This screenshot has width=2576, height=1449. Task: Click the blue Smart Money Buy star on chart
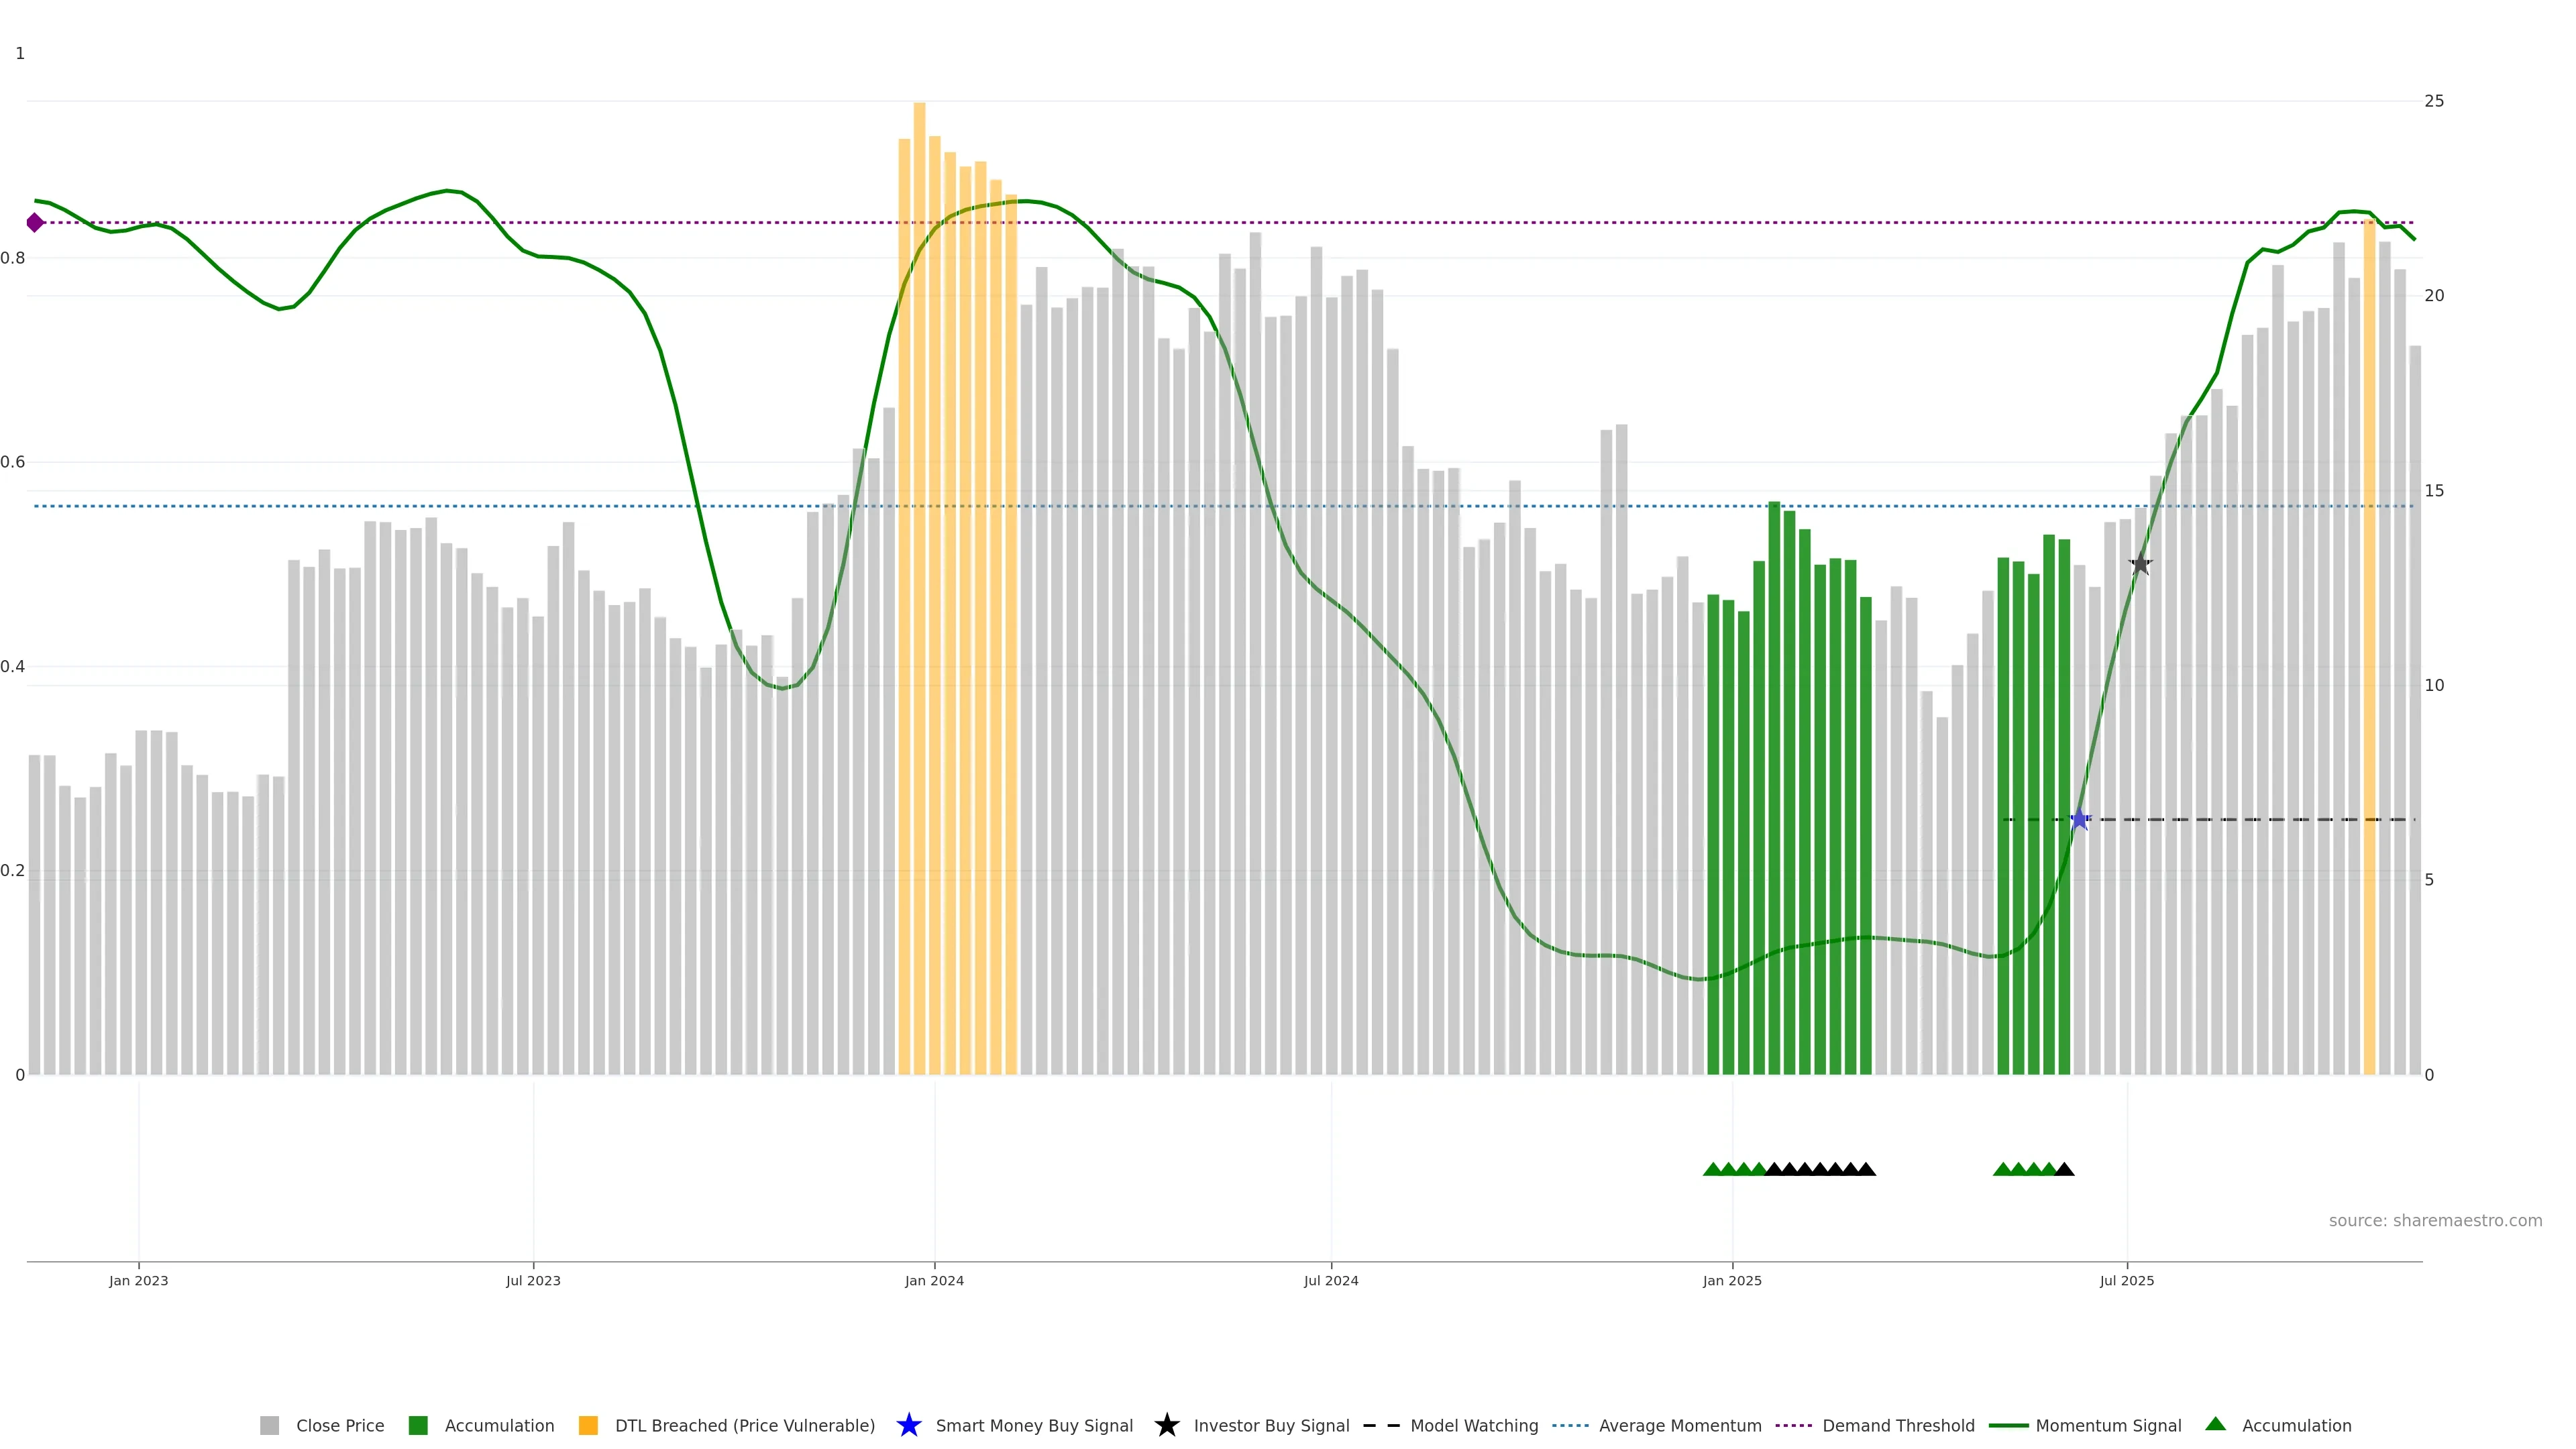pyautogui.click(x=2079, y=820)
